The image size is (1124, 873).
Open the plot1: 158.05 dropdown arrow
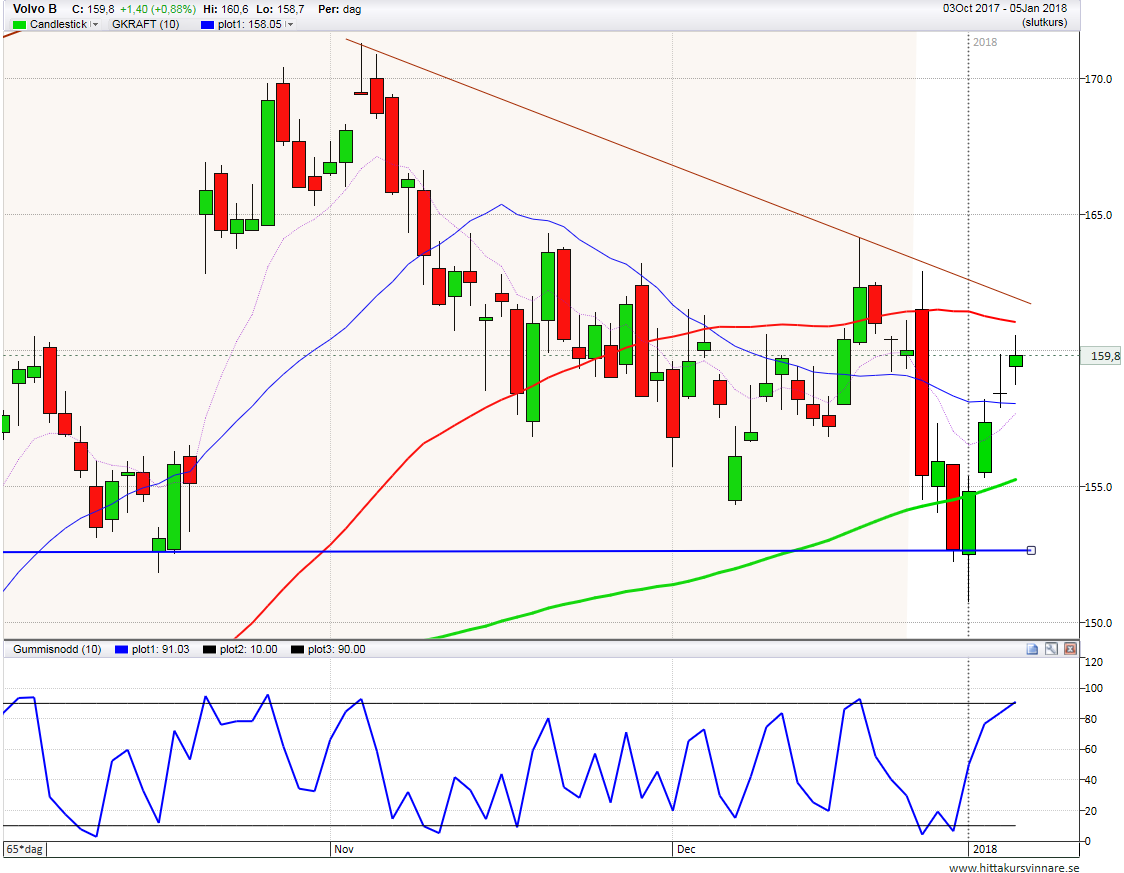coord(290,24)
